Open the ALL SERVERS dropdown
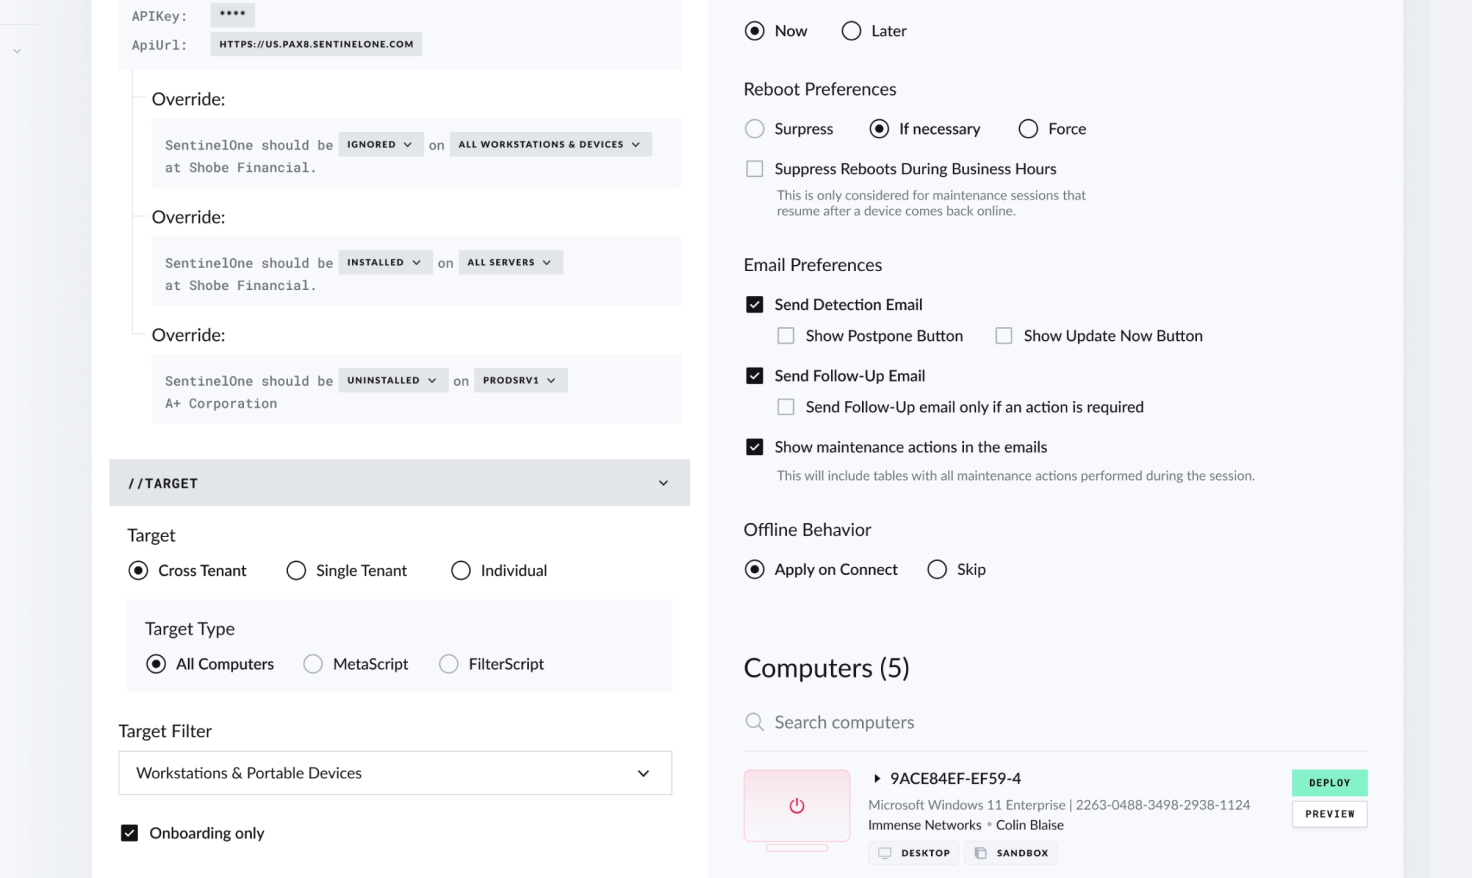 pos(510,263)
